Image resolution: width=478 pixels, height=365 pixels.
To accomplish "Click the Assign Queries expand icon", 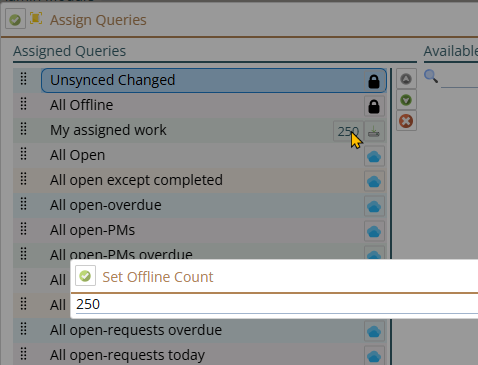I will [x=36, y=18].
